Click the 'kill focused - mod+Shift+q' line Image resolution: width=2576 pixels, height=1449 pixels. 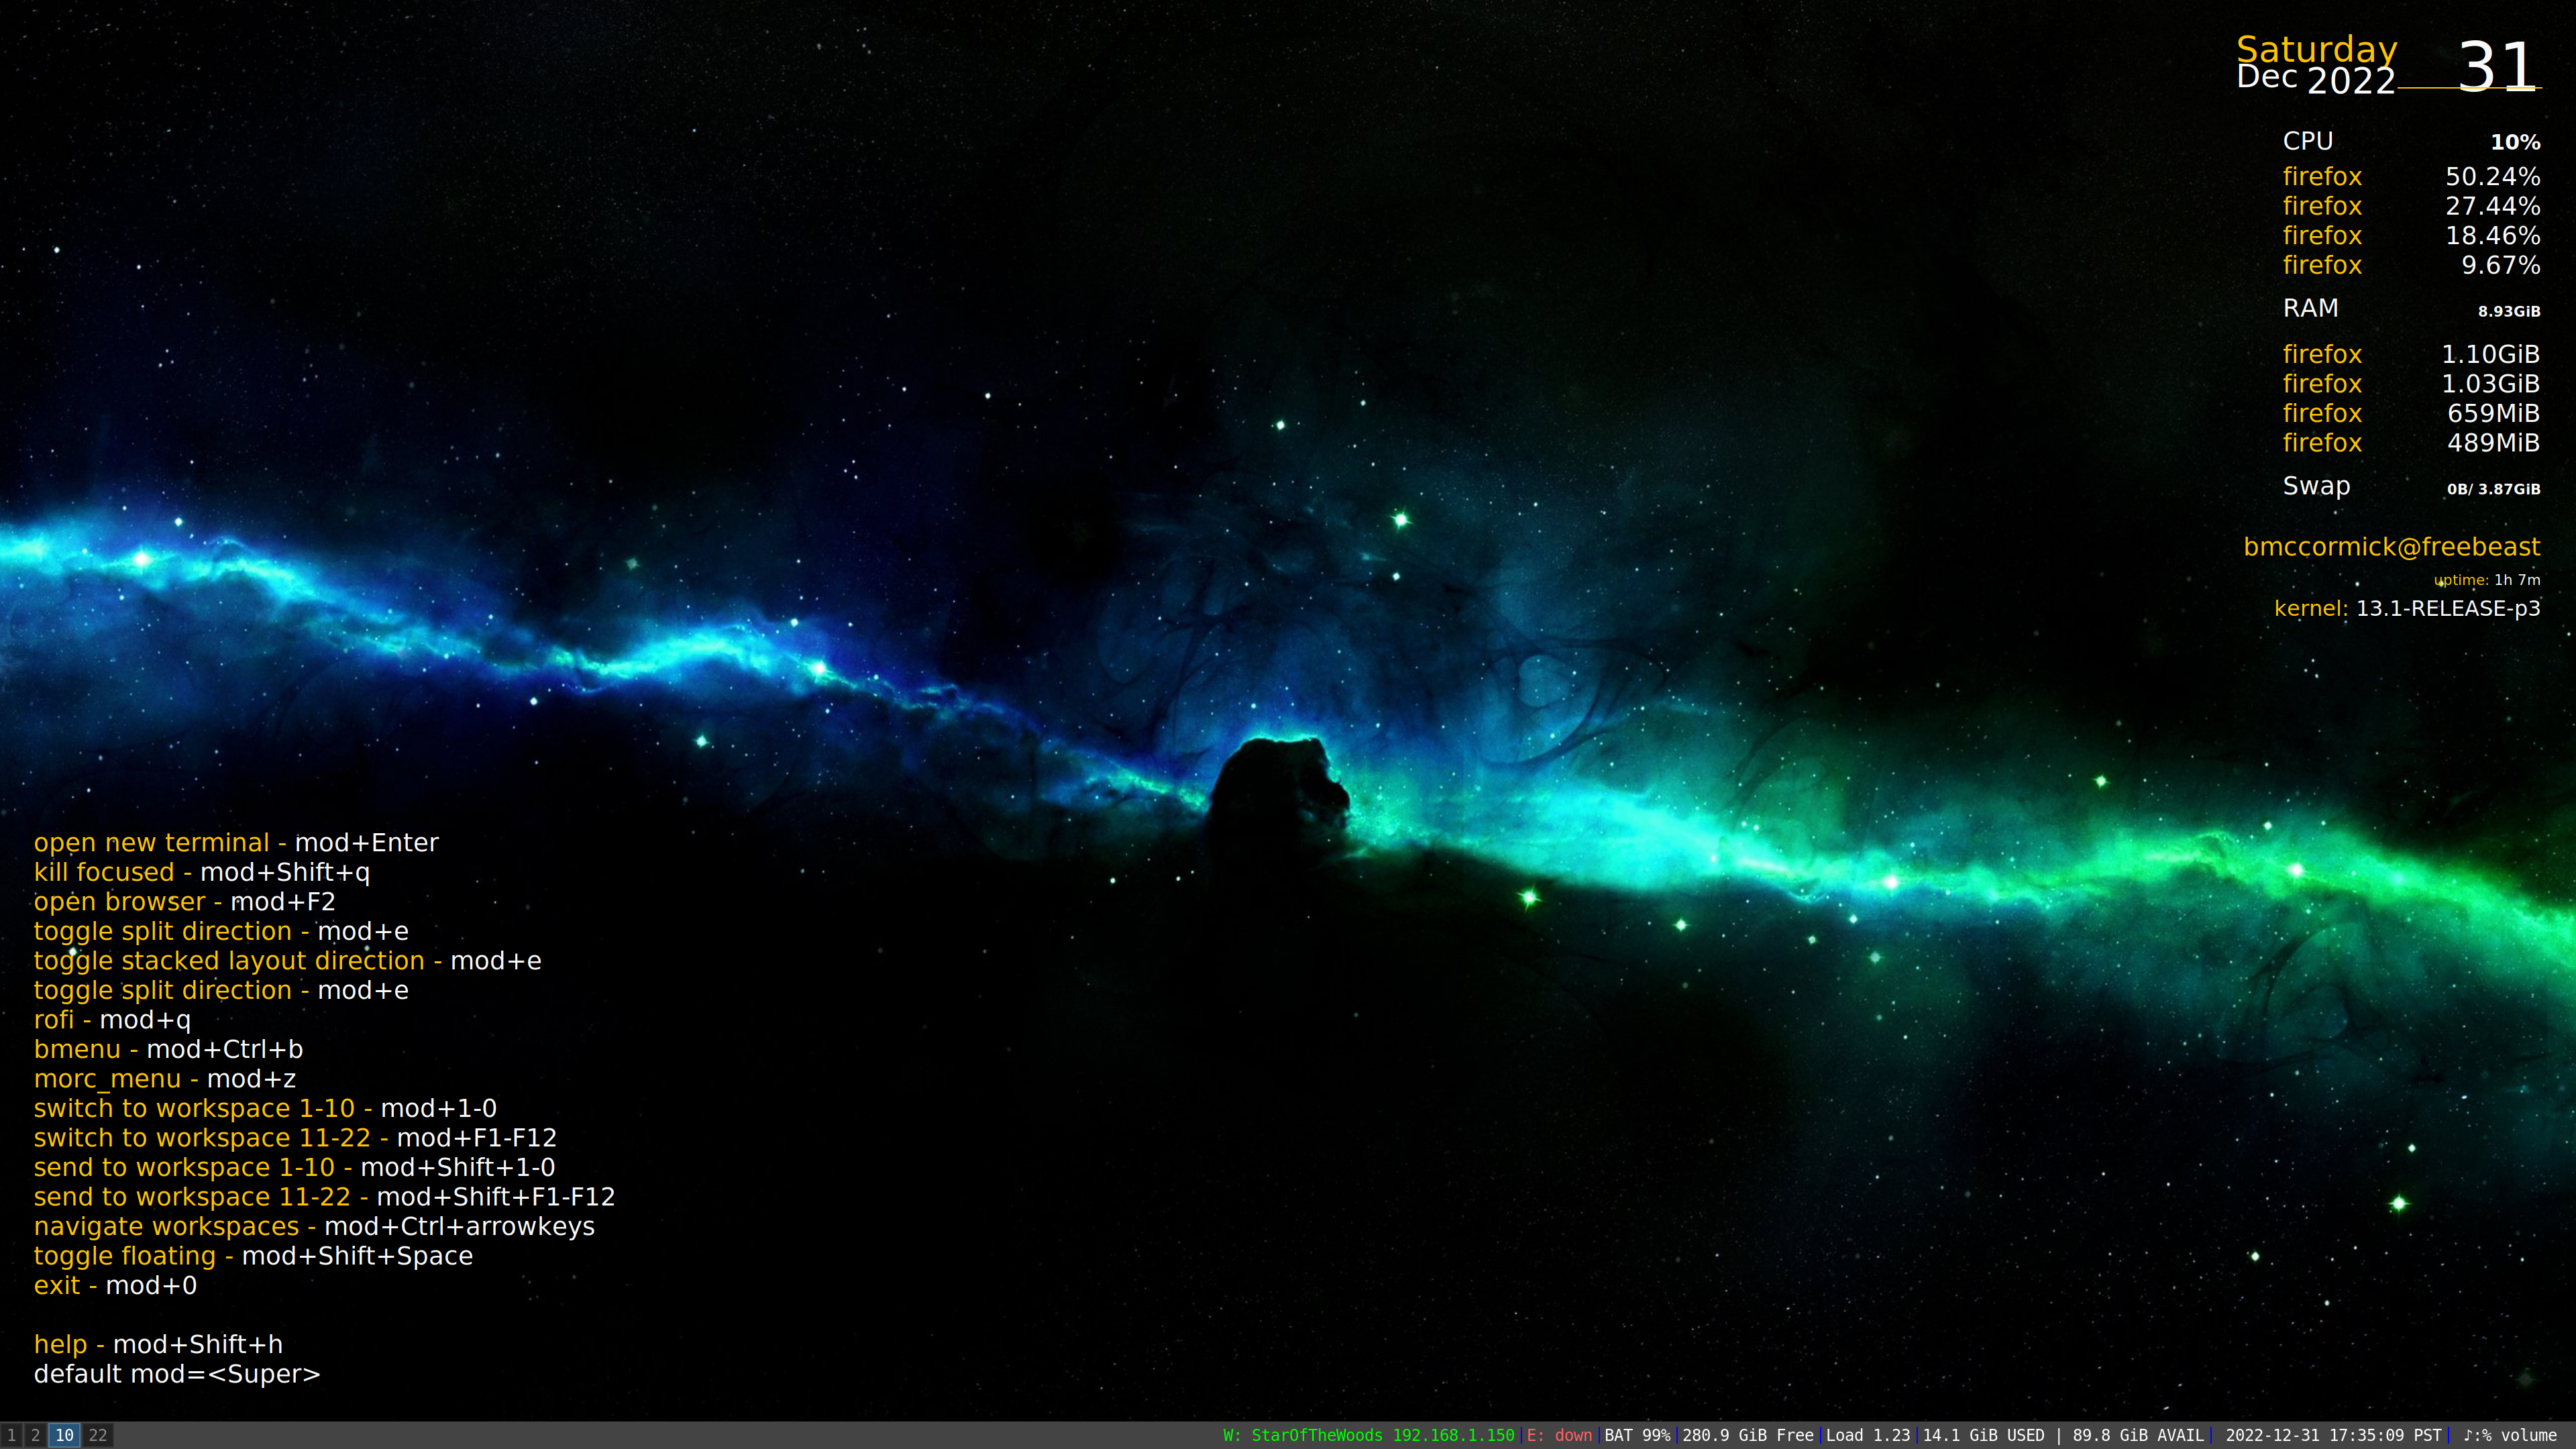click(x=202, y=872)
